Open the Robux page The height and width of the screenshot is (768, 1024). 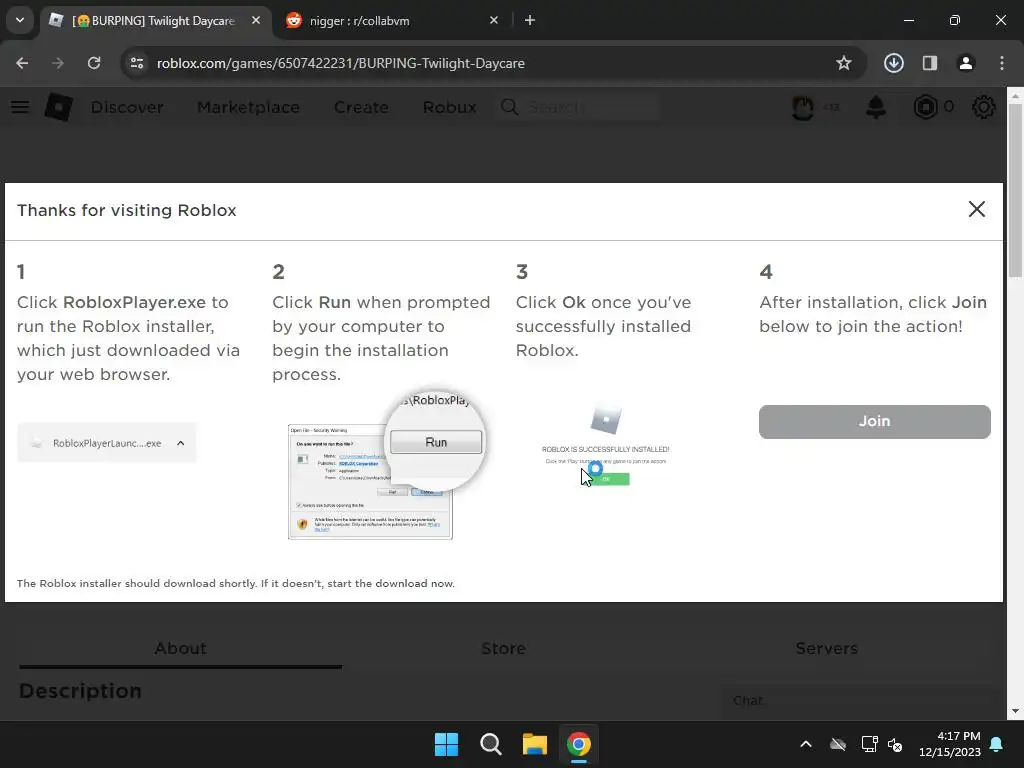click(x=449, y=107)
